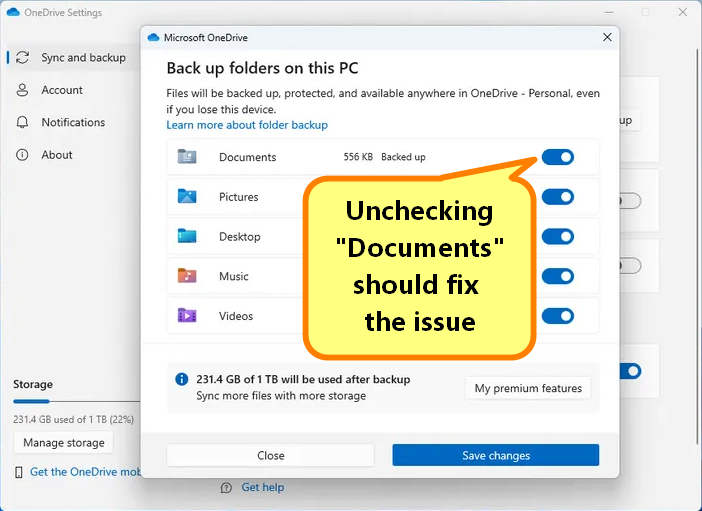This screenshot has height=511, width=702.
Task: Click the OneDrive cloud icon in dialog title
Action: (x=154, y=38)
